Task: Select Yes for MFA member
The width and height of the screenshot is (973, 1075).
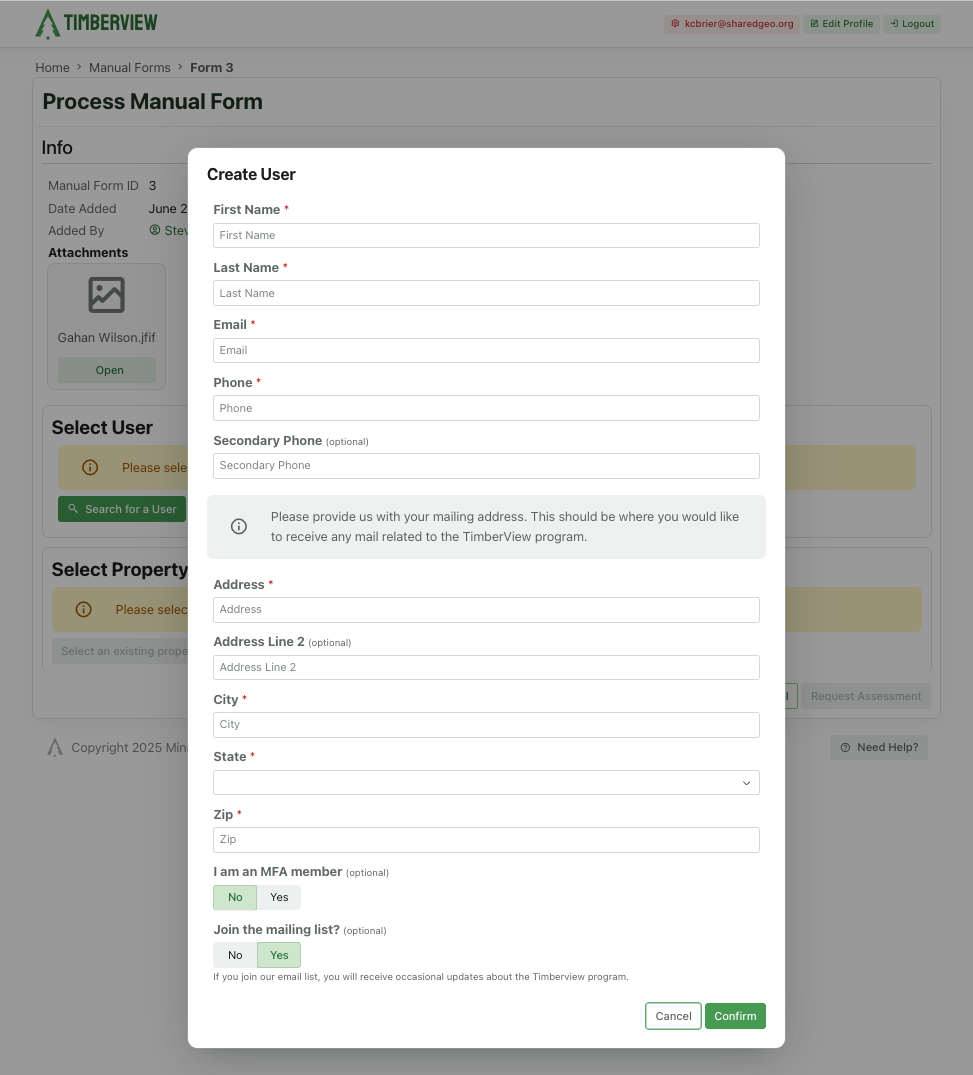Action: tap(279, 897)
